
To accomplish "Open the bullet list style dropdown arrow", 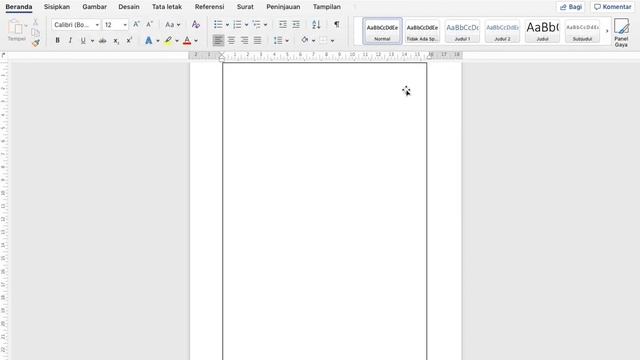I will tap(227, 25).
